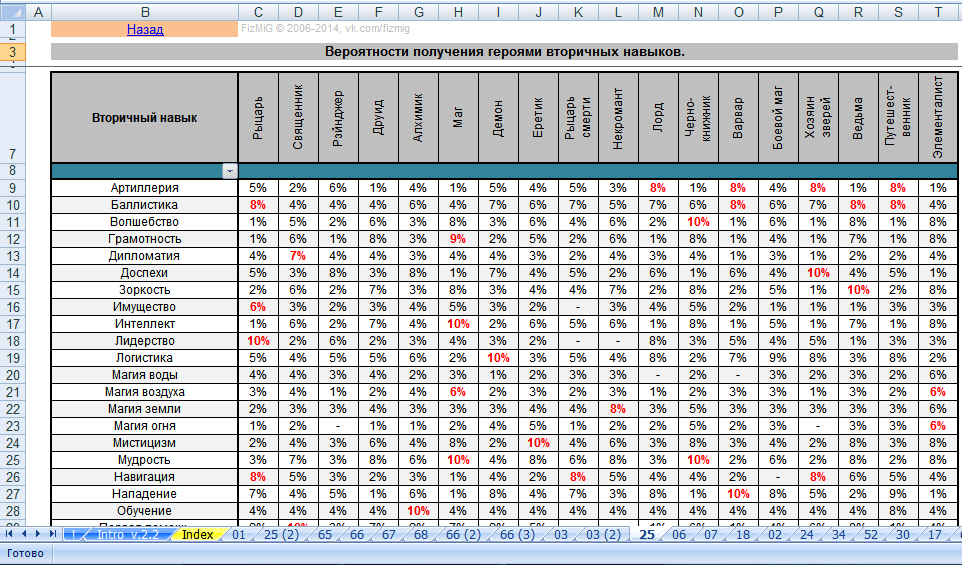Open the 03 (2) sheet tab

(602, 535)
